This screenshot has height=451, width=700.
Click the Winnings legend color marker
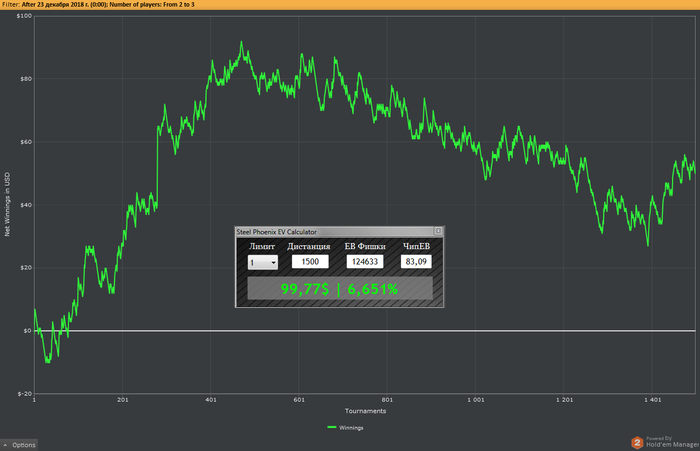pos(332,427)
